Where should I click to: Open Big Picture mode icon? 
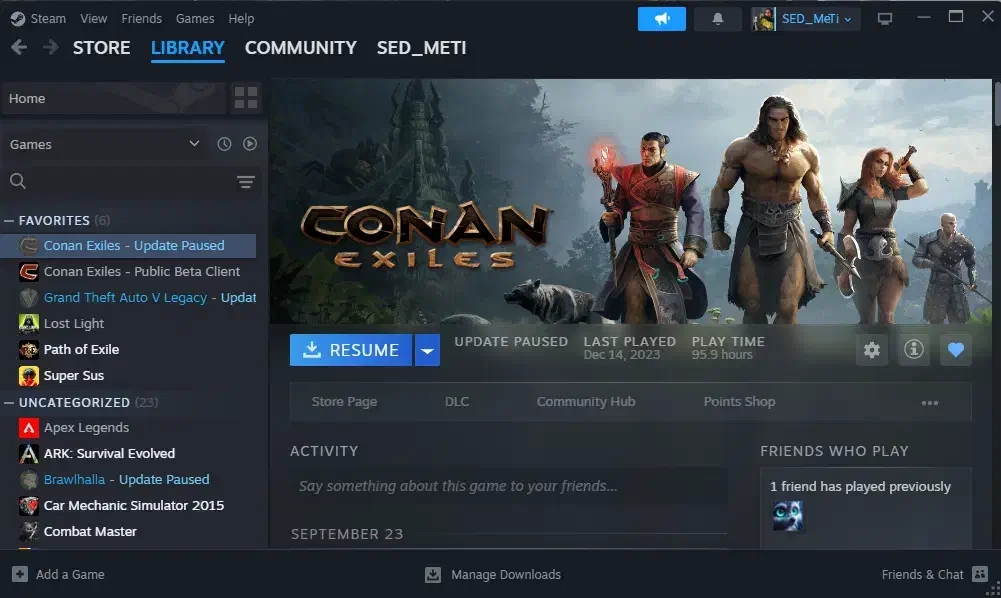pyautogui.click(x=884, y=19)
